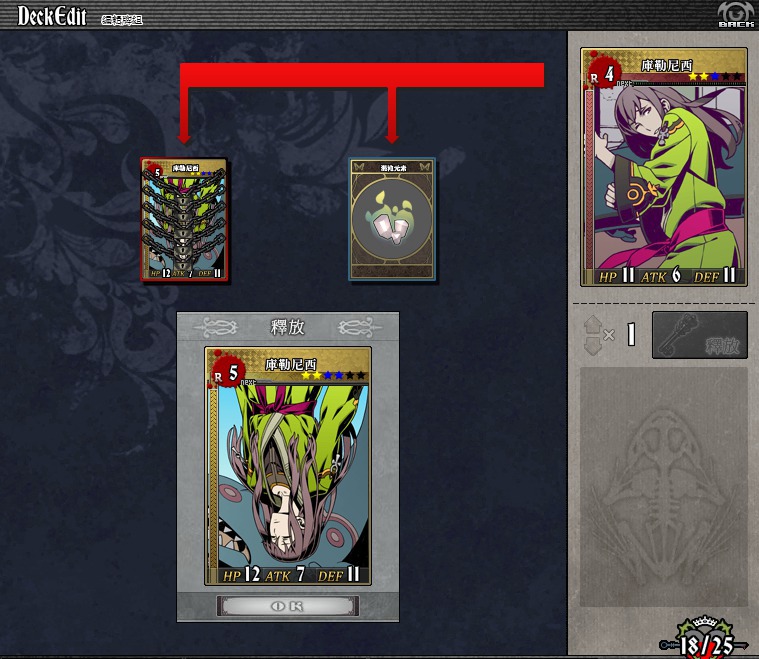Viewport: 759px width, 659px height.
Task: Select the chained level 5 card
Action: tap(184, 219)
